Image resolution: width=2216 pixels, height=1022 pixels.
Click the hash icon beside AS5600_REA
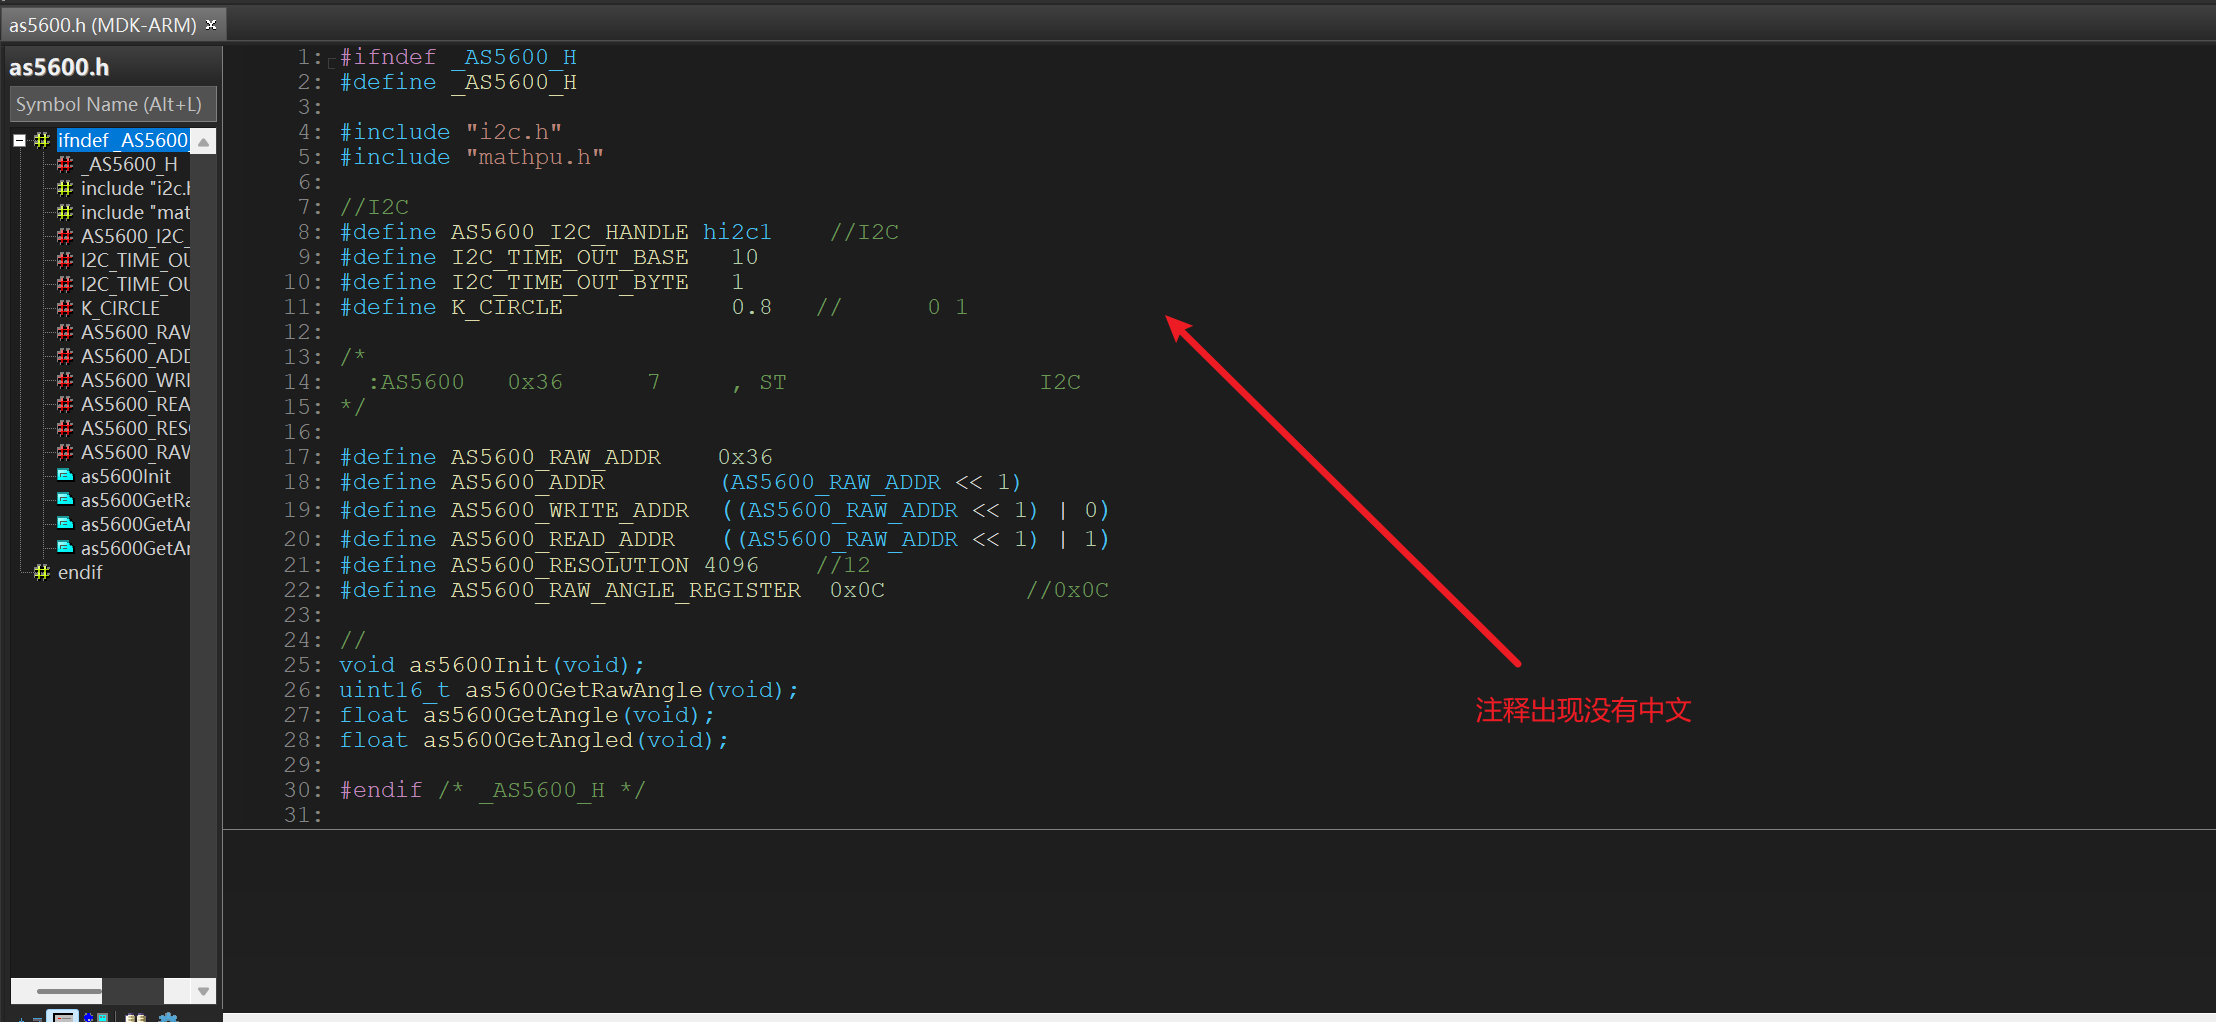click(x=65, y=404)
